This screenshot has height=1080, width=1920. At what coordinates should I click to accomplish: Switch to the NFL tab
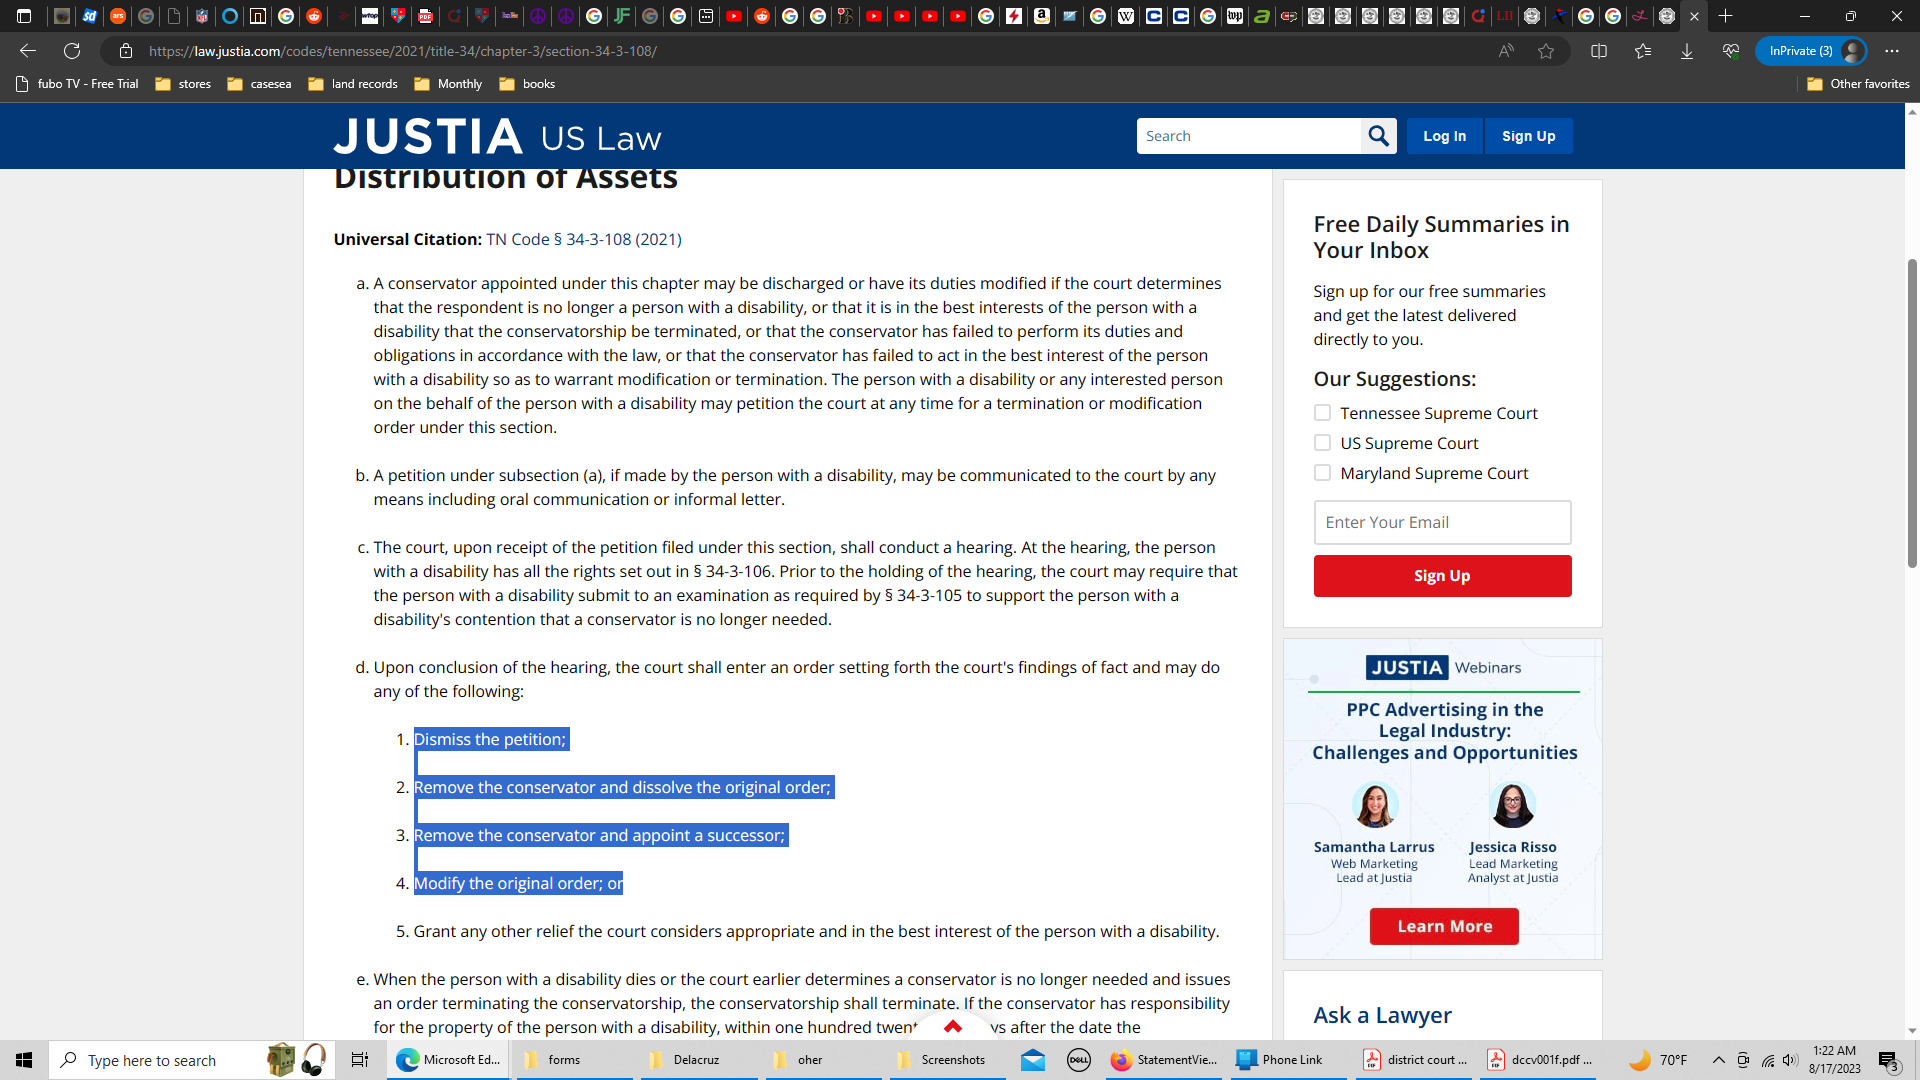(x=201, y=16)
